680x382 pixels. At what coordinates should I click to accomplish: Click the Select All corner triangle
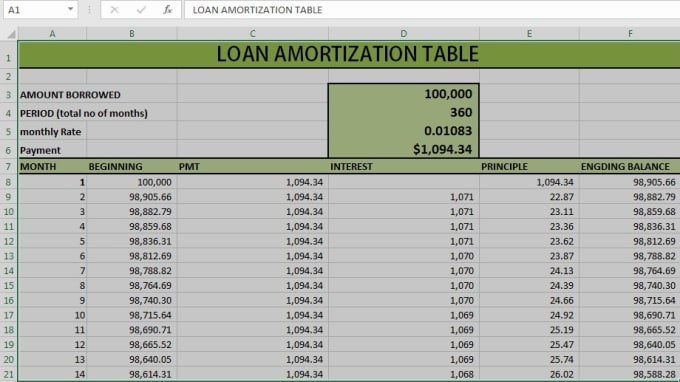click(11, 34)
